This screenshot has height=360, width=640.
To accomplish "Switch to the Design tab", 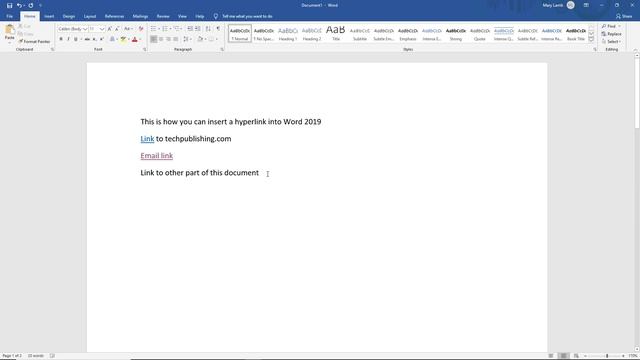I will (69, 16).
